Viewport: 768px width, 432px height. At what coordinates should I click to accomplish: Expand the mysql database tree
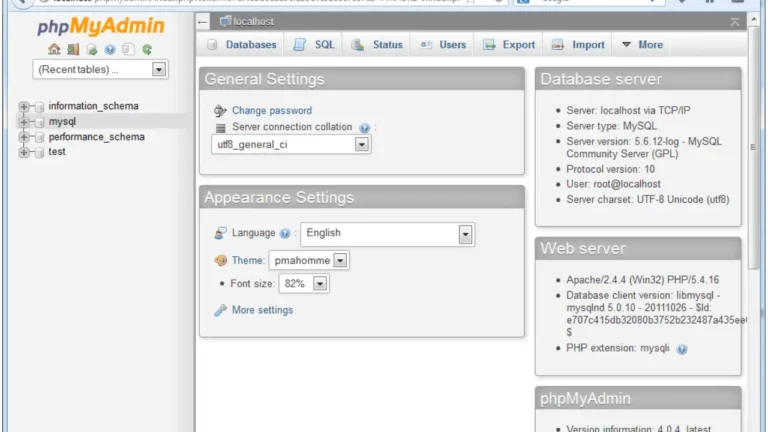click(24, 121)
